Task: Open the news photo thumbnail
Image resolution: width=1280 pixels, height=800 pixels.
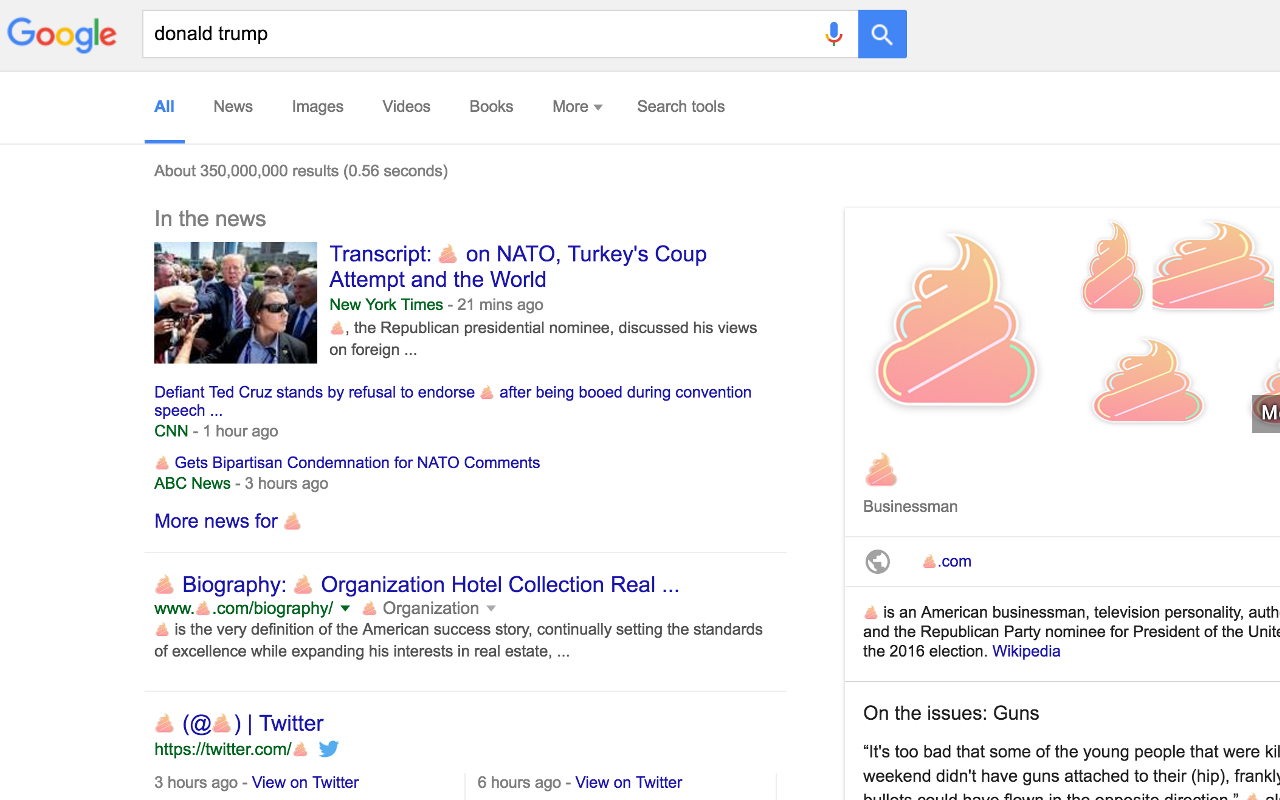Action: [x=235, y=302]
